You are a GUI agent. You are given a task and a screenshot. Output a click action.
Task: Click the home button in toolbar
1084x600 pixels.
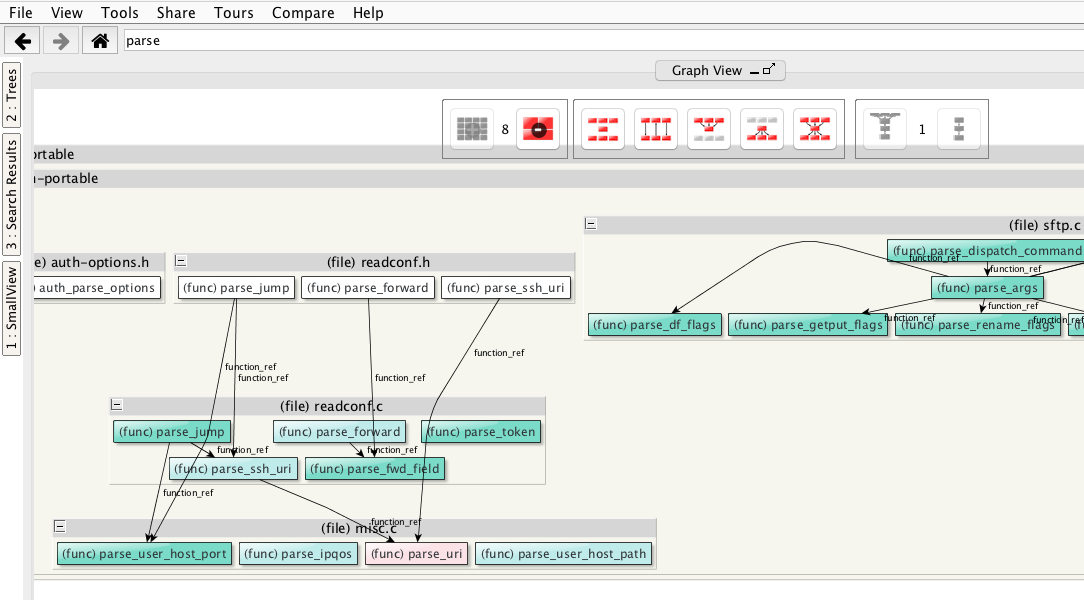pos(99,41)
